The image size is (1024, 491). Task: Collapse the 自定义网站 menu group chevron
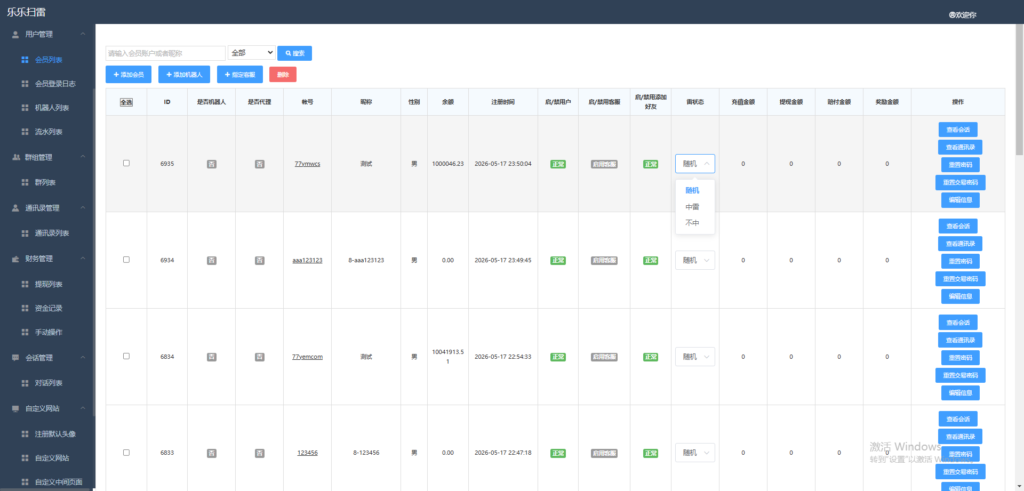tap(82, 408)
